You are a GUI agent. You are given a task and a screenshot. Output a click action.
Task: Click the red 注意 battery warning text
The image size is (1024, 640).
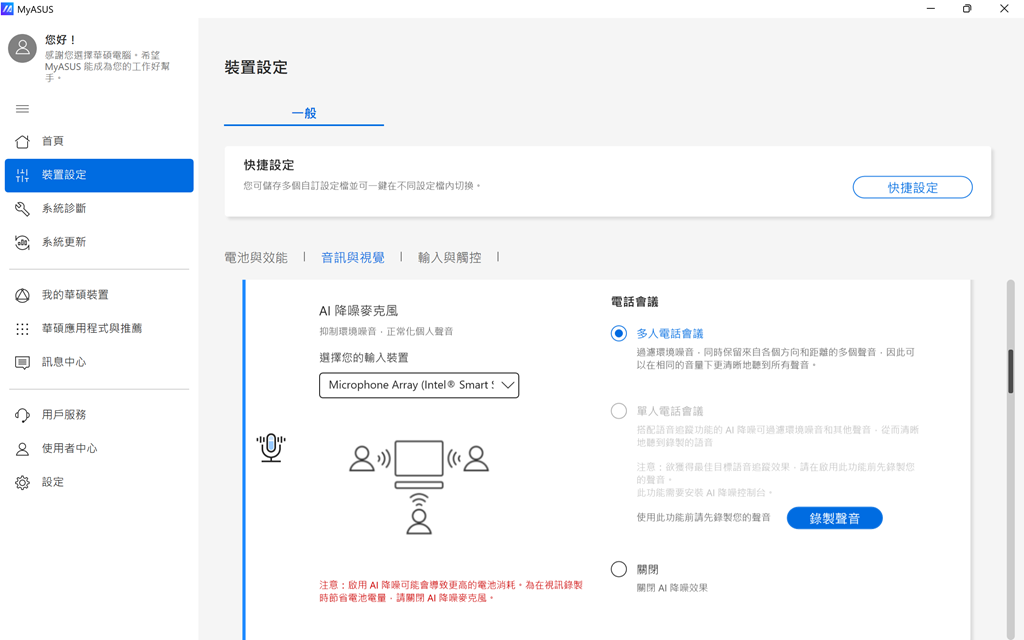pyautogui.click(x=451, y=592)
